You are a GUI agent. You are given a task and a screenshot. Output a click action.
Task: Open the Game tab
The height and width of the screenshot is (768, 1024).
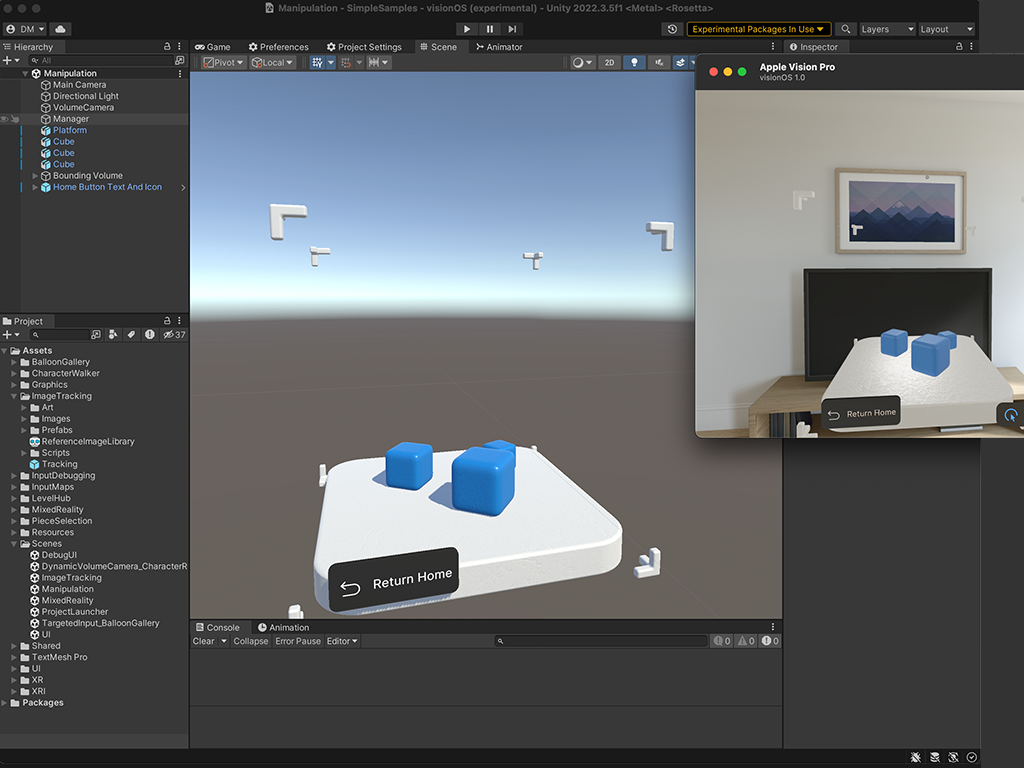[214, 46]
